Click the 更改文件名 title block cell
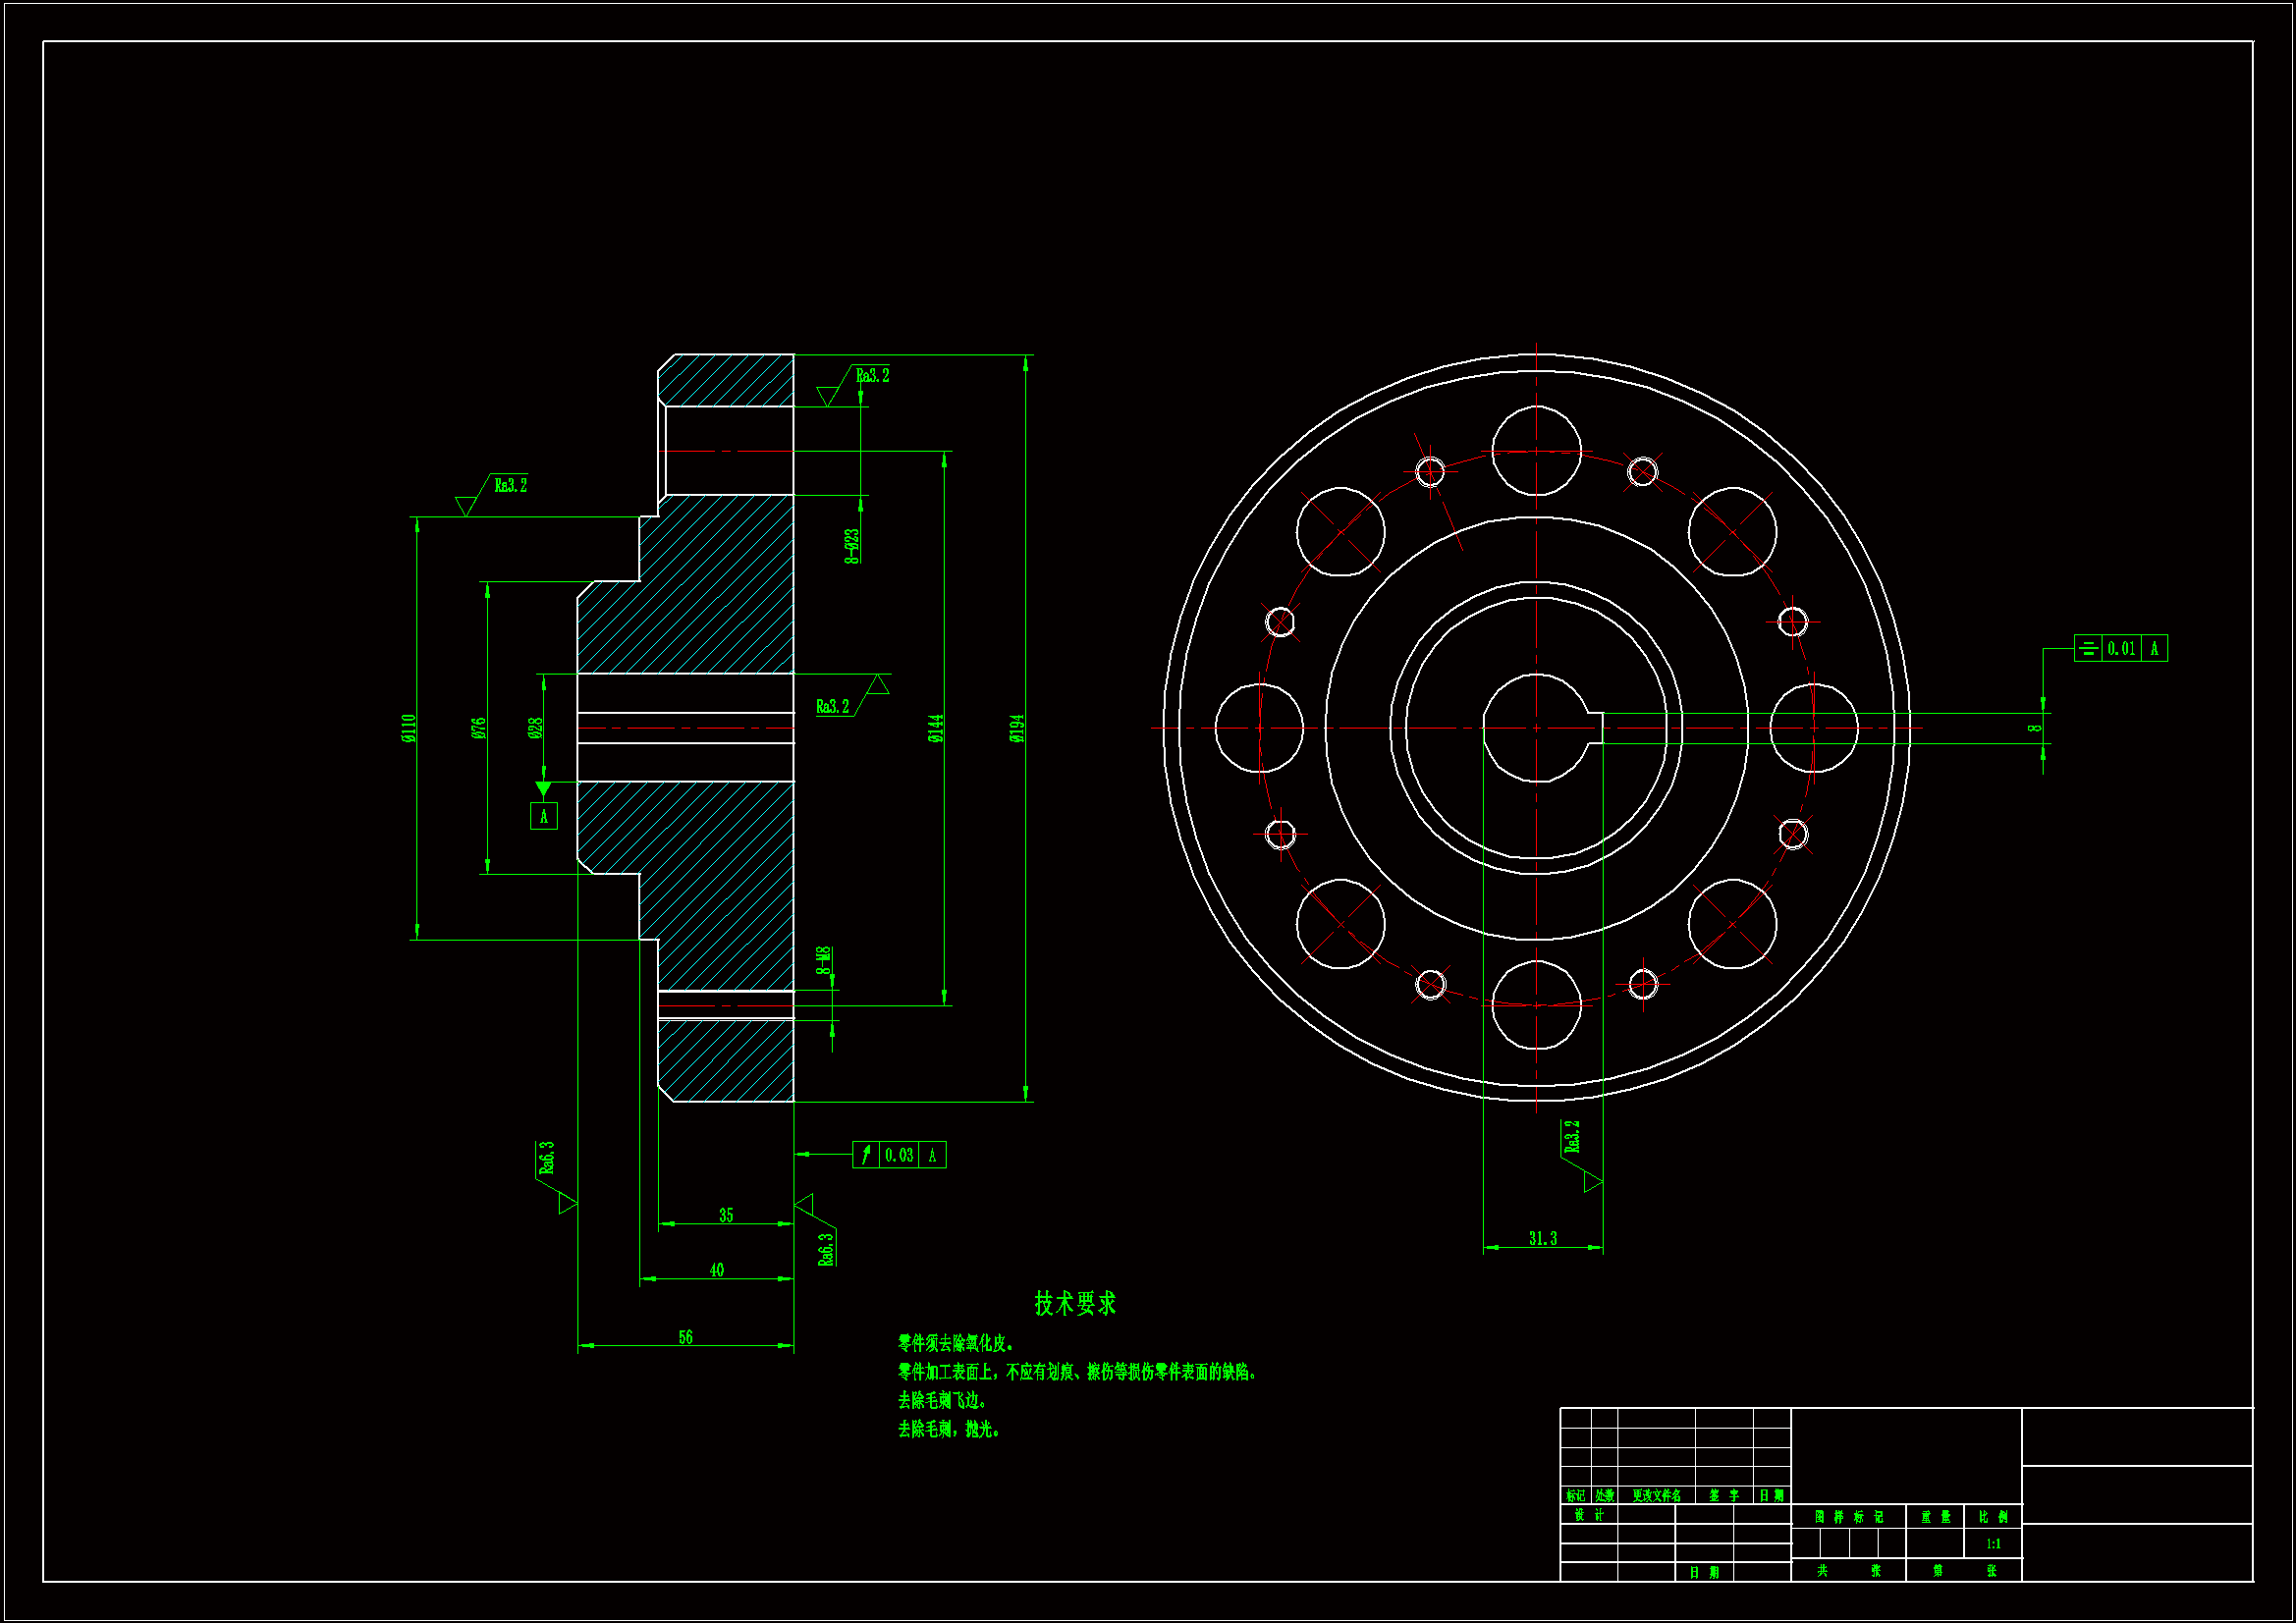This screenshot has width=2296, height=1623. click(x=1656, y=1496)
